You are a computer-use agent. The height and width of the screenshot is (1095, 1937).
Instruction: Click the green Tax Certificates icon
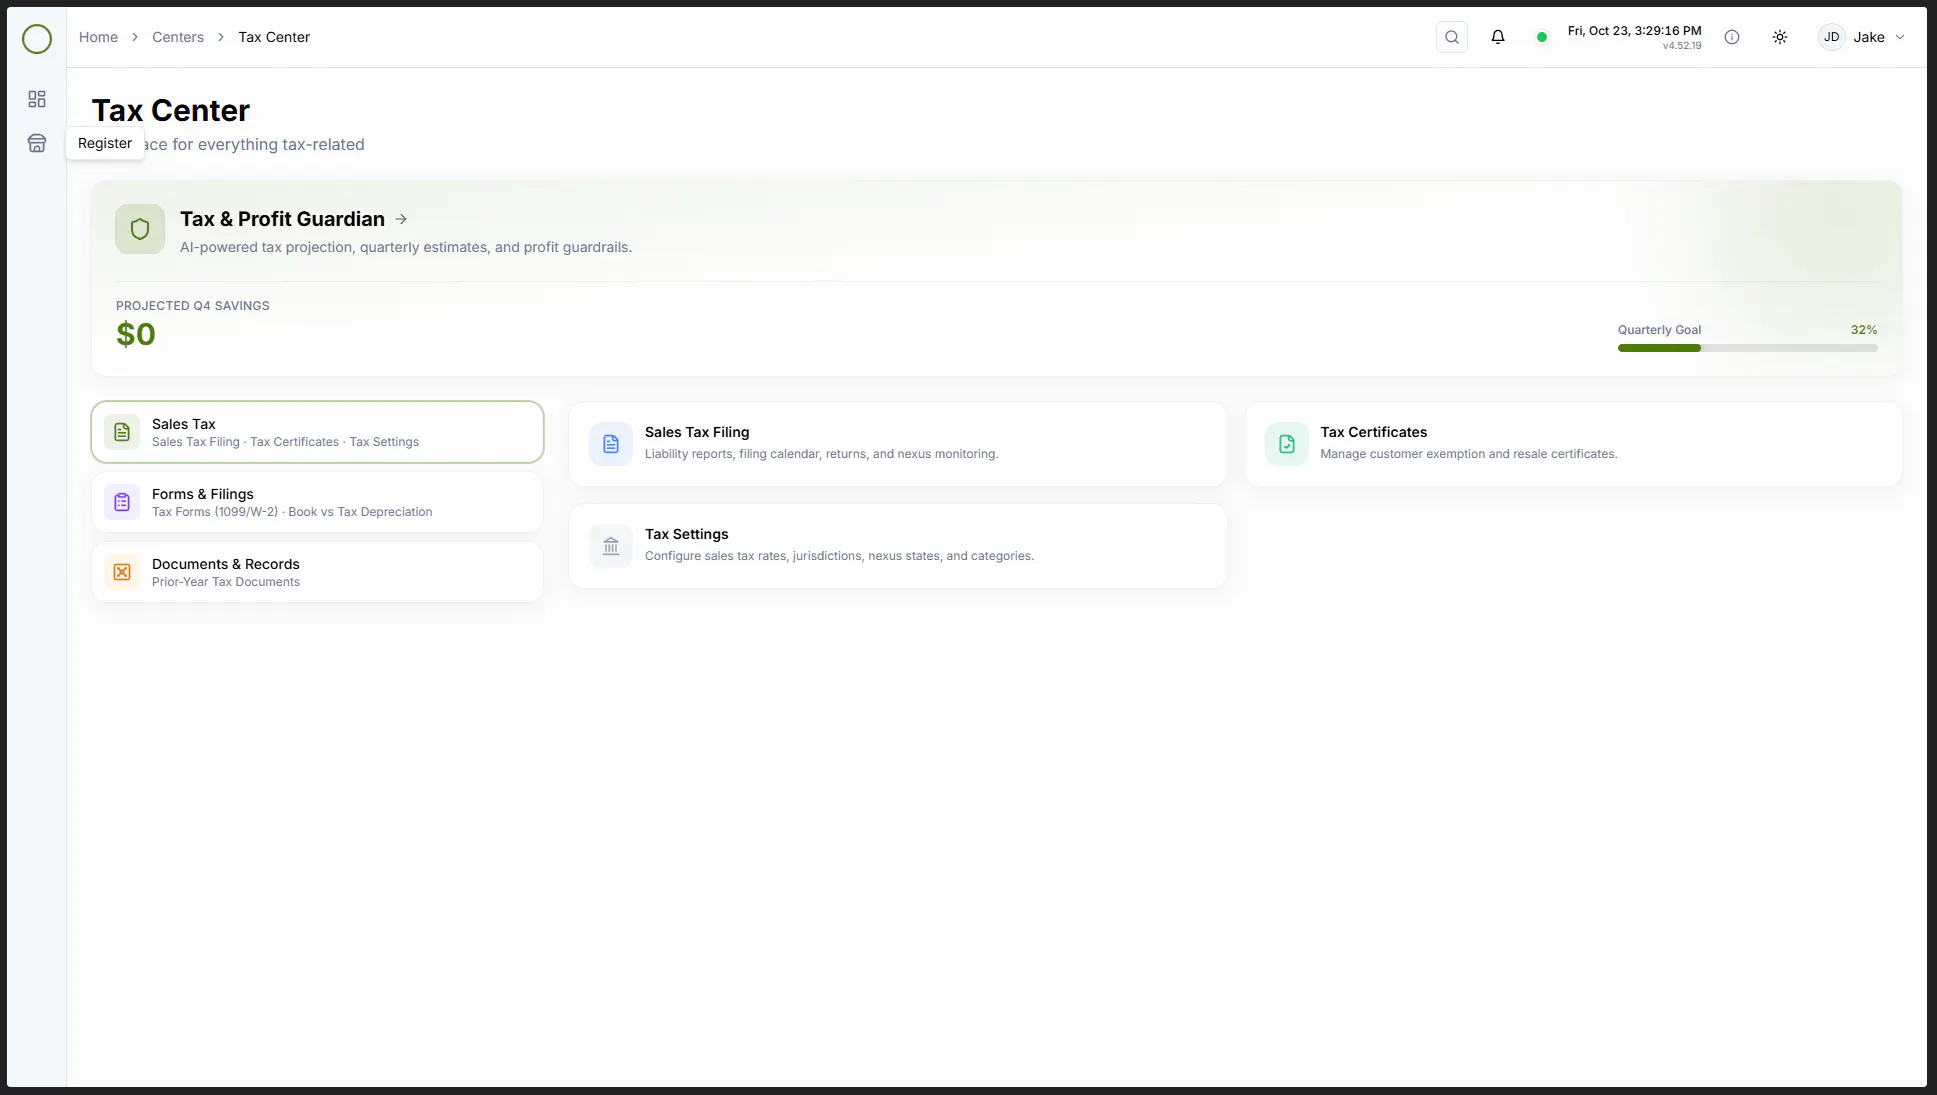1287,444
